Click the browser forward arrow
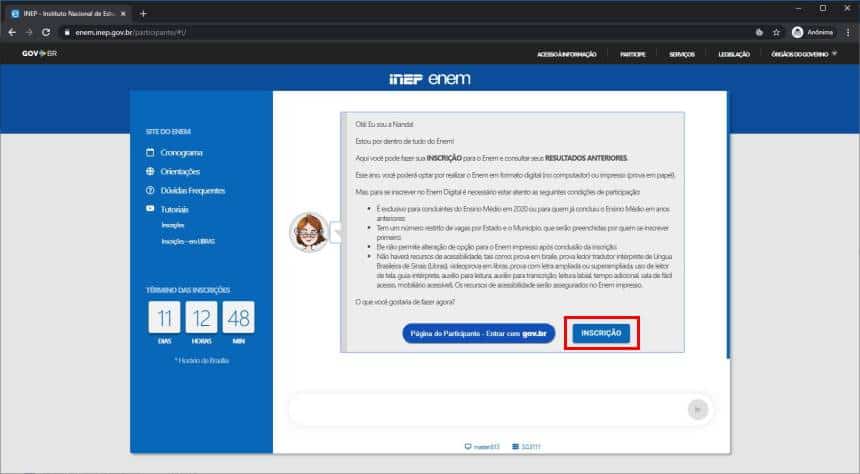The image size is (860, 474). pyautogui.click(x=29, y=32)
